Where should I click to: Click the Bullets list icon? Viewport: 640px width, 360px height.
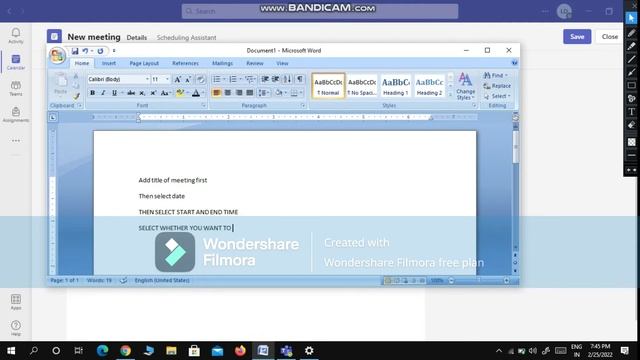click(x=217, y=79)
